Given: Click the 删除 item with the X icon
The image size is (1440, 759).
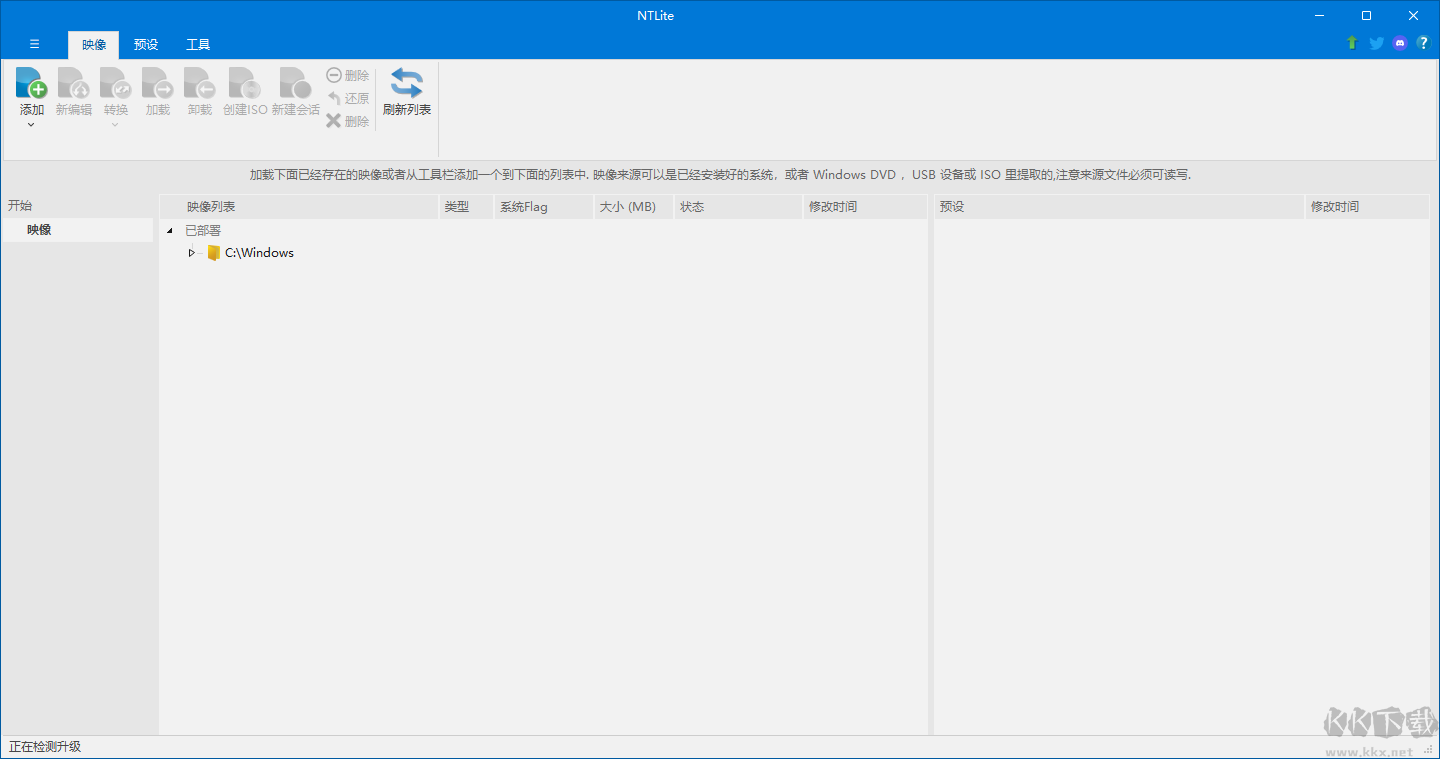Looking at the screenshot, I should coord(348,121).
